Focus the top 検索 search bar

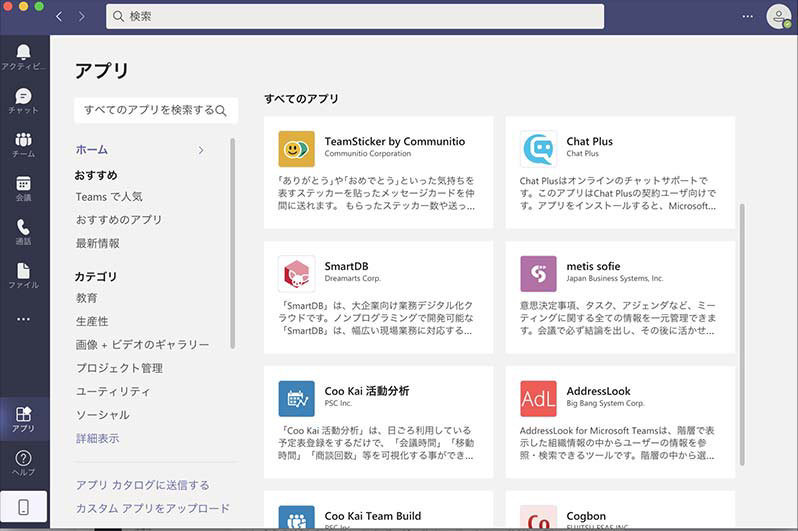[355, 16]
